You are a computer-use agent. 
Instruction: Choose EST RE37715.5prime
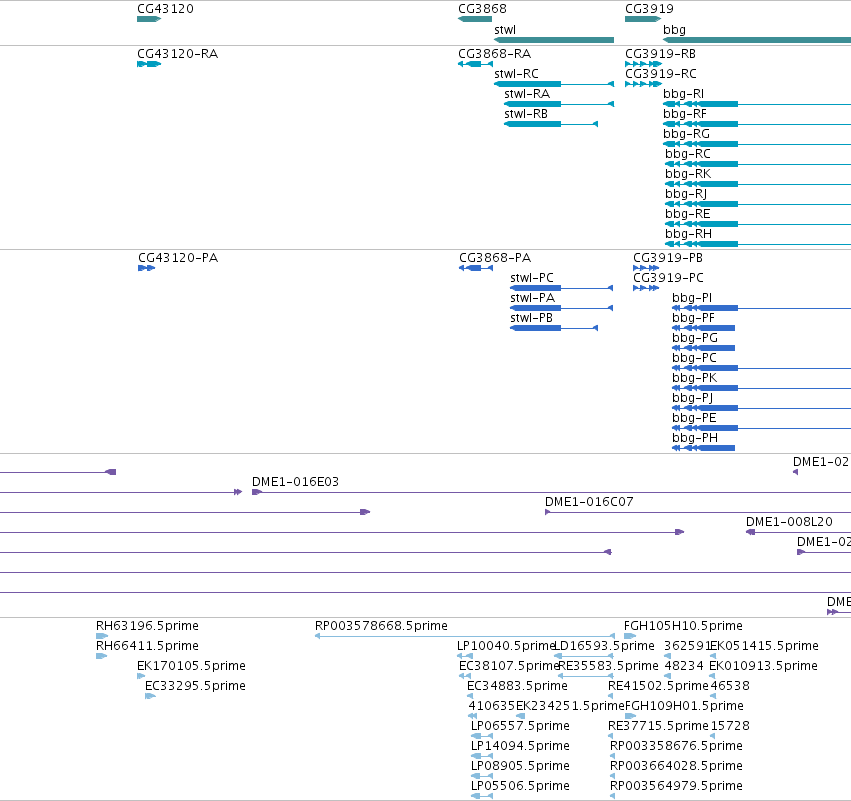point(658,727)
